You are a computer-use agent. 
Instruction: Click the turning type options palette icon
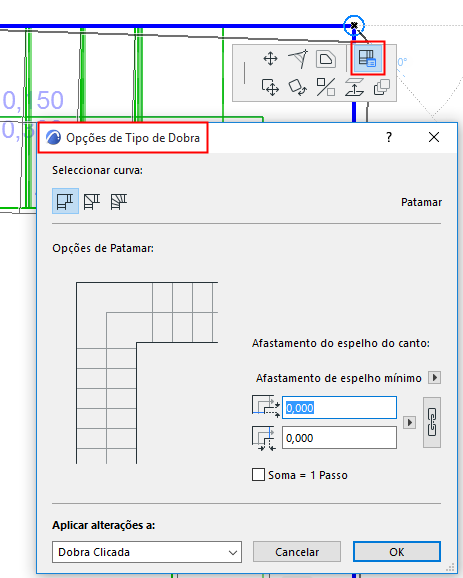click(x=368, y=58)
